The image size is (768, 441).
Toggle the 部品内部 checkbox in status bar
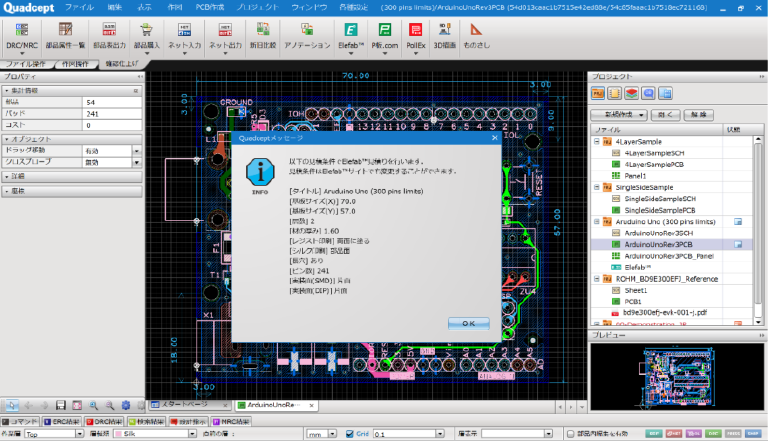click(571, 434)
